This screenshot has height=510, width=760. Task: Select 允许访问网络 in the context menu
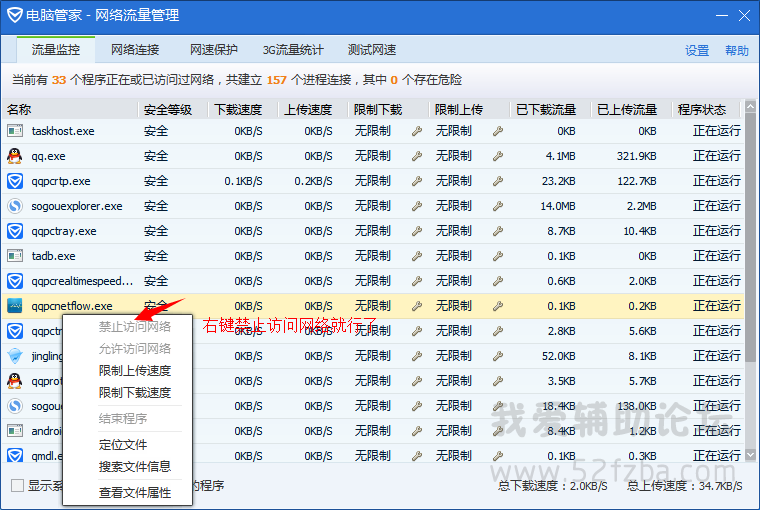point(135,349)
